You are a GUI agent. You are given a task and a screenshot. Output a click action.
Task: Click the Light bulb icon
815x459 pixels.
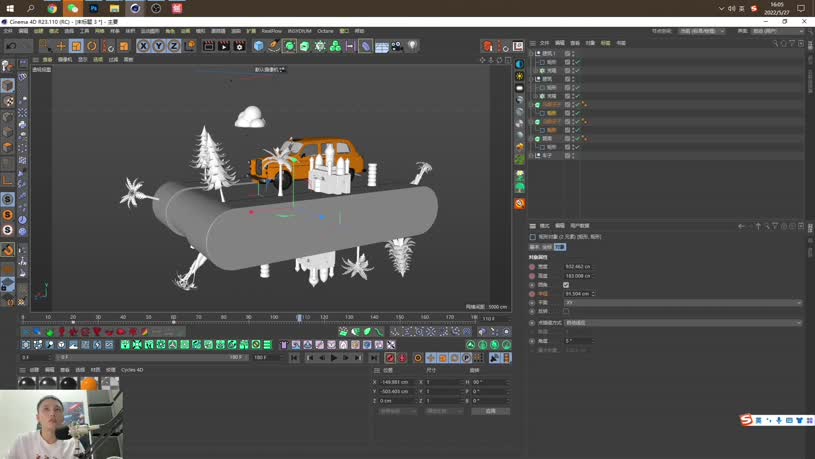(x=412, y=46)
